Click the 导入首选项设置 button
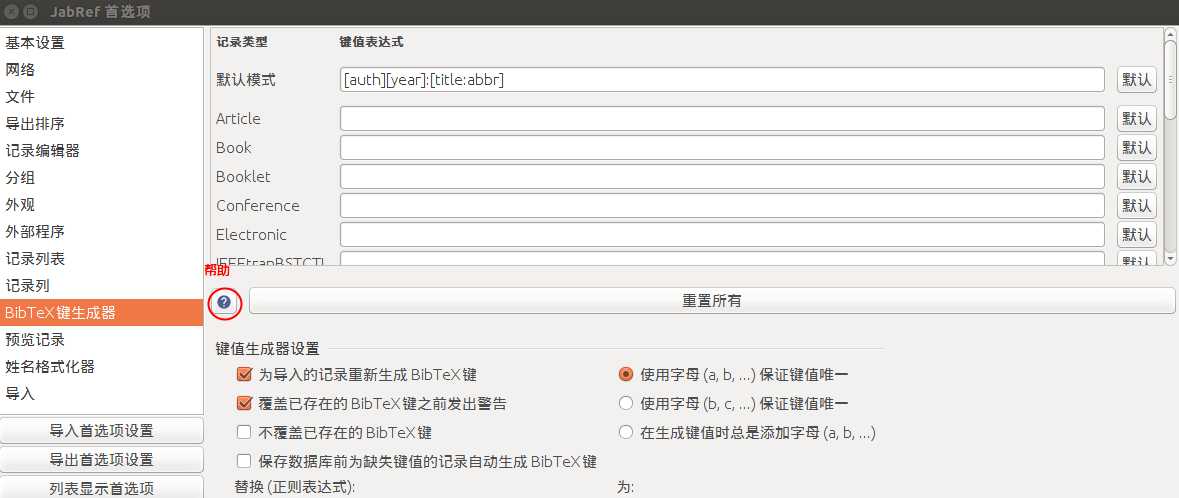 click(102, 431)
